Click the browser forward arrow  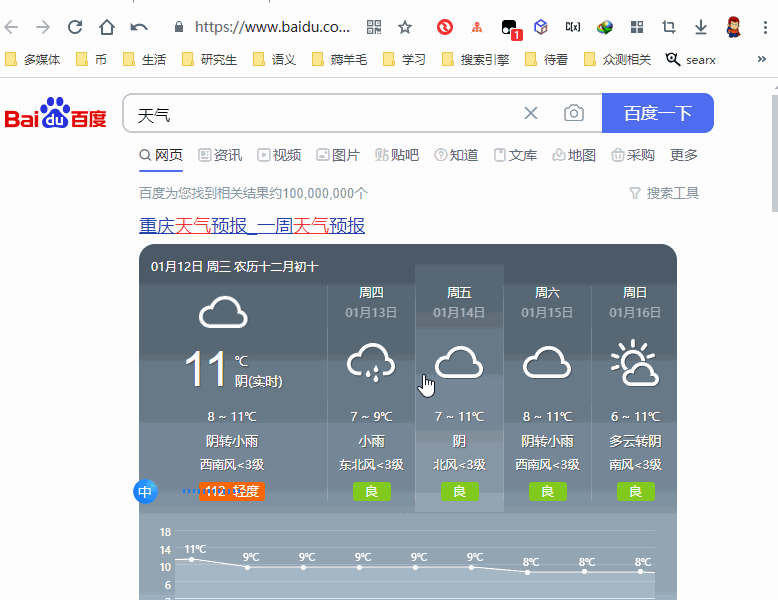click(x=43, y=27)
